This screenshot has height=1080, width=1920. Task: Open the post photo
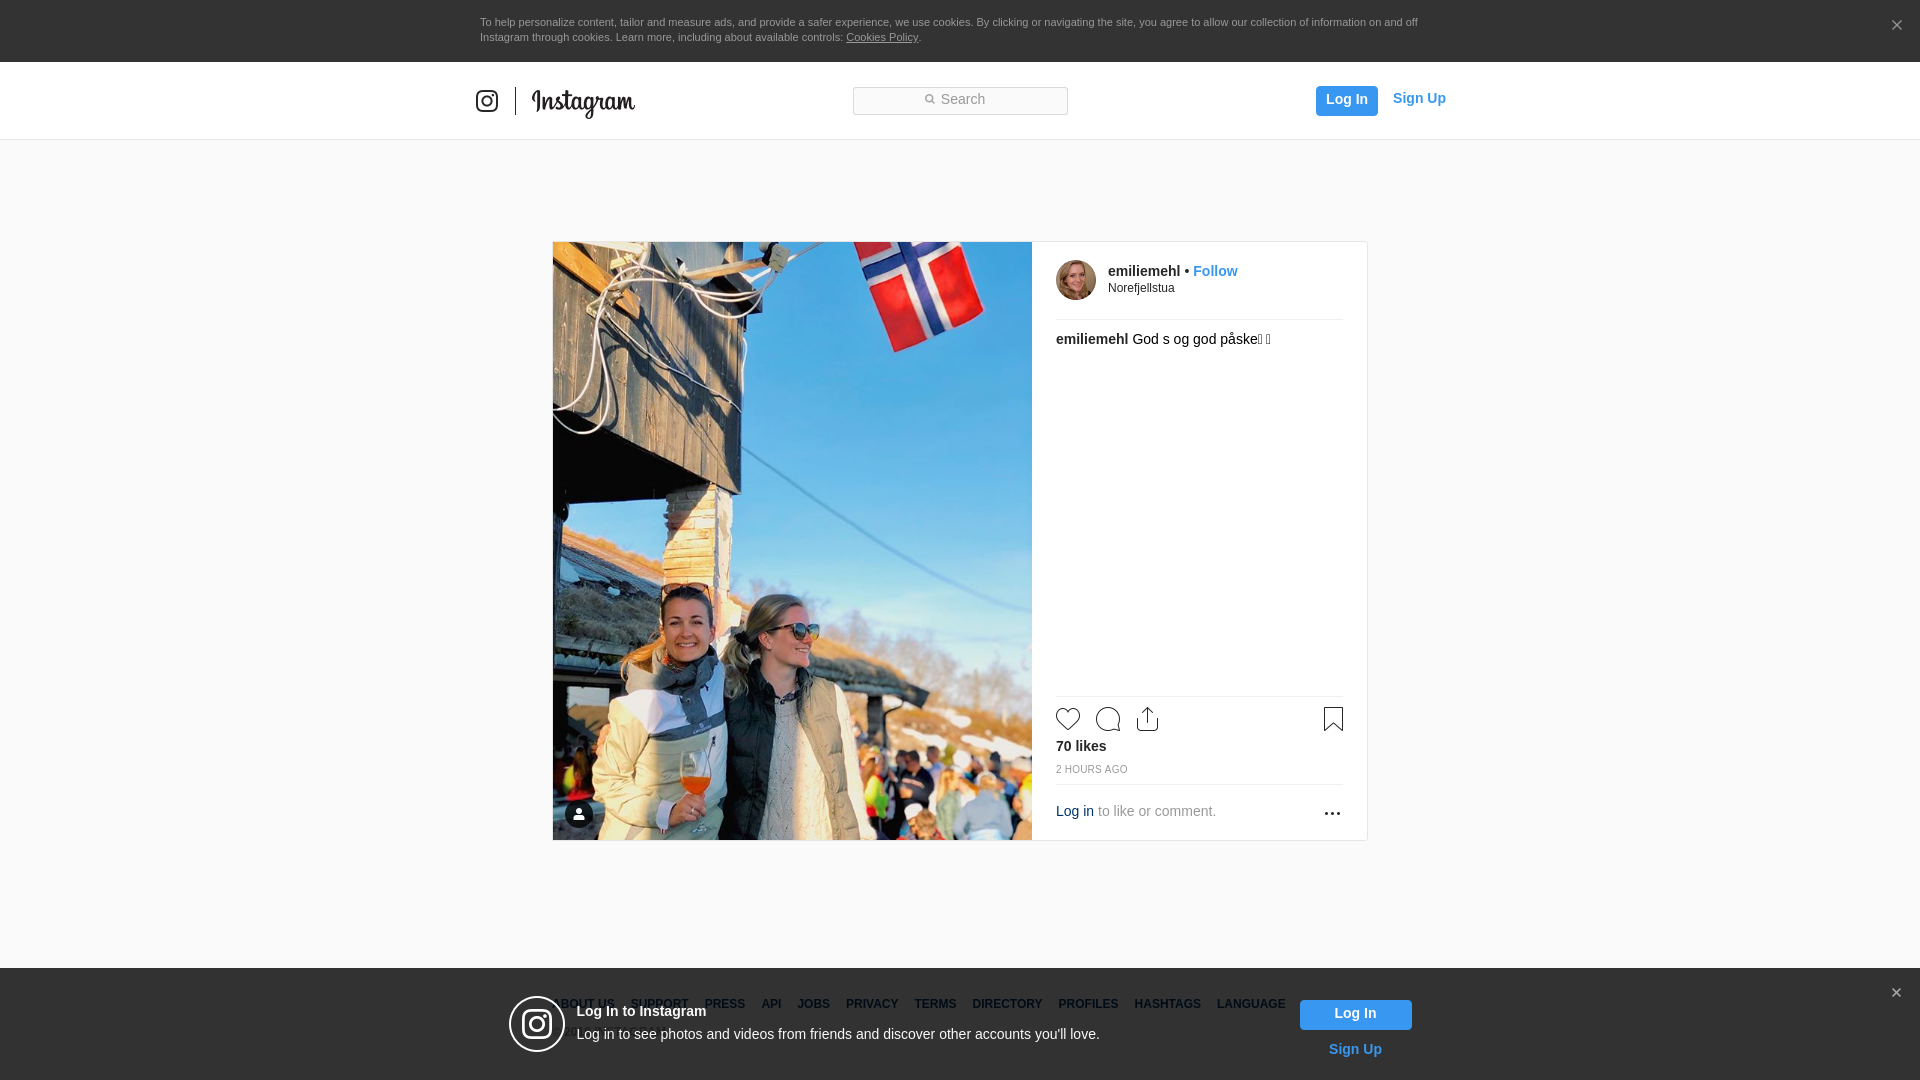792,541
